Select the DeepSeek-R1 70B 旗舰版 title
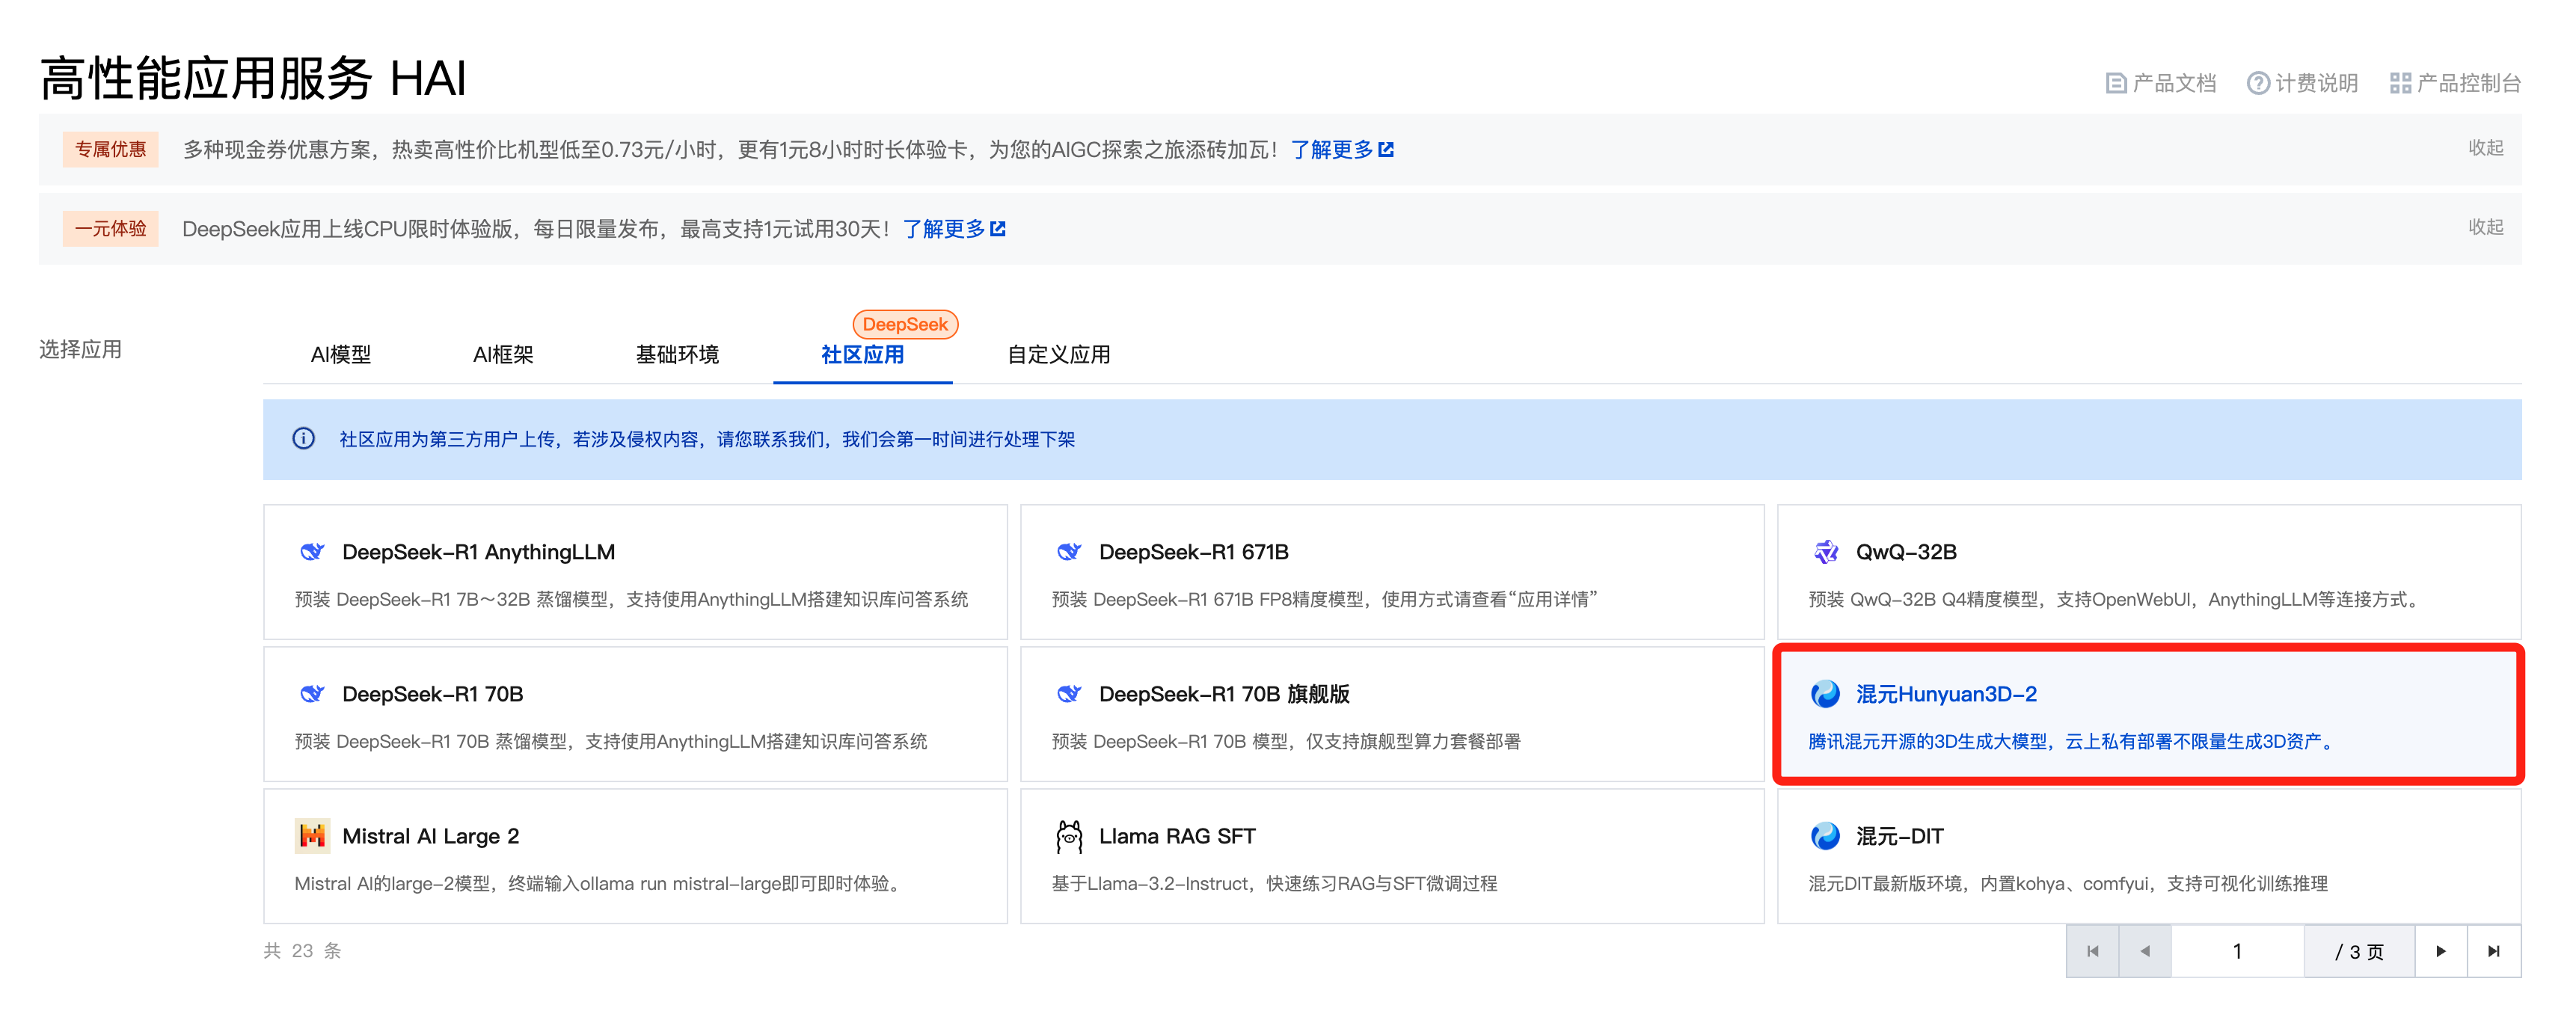 [1224, 693]
